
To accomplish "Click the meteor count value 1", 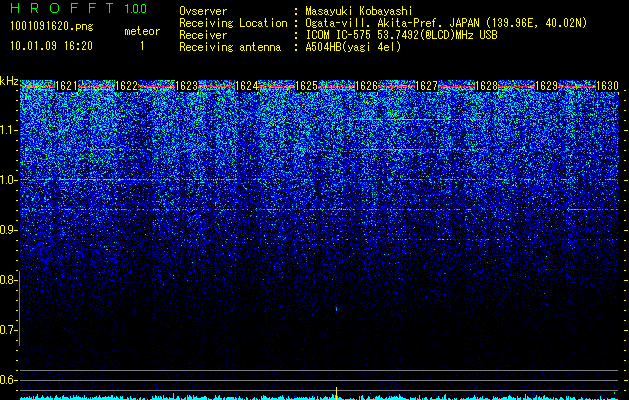I will [x=142, y=46].
